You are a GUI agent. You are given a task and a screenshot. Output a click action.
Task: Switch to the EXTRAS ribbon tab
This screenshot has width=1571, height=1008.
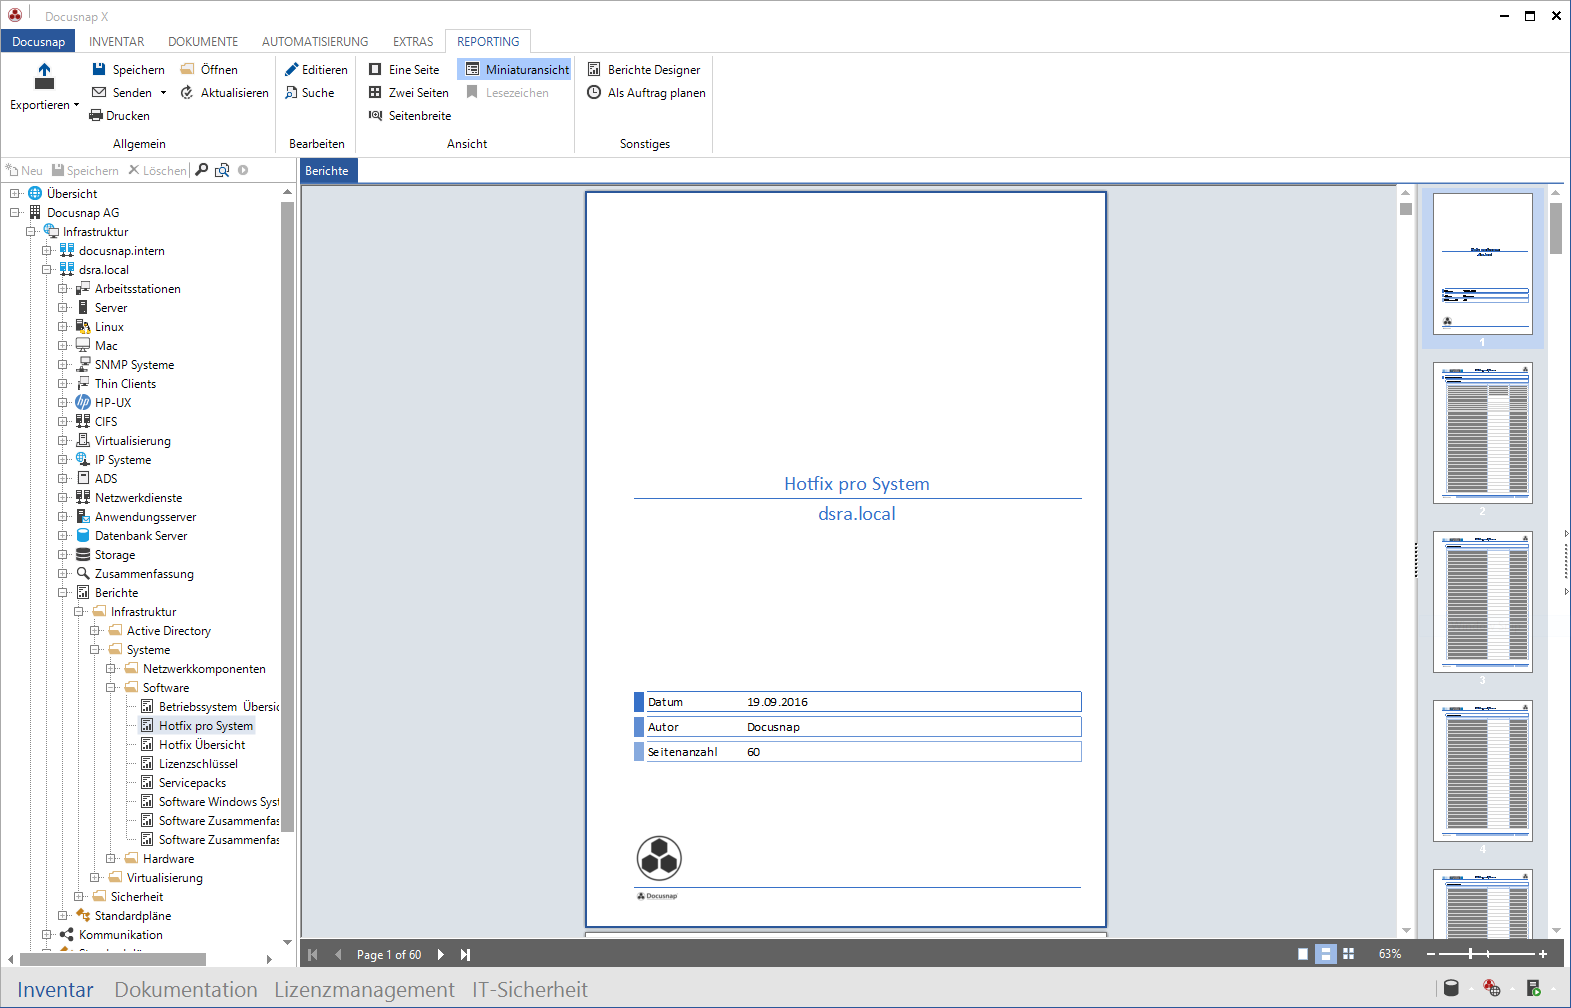pos(413,41)
